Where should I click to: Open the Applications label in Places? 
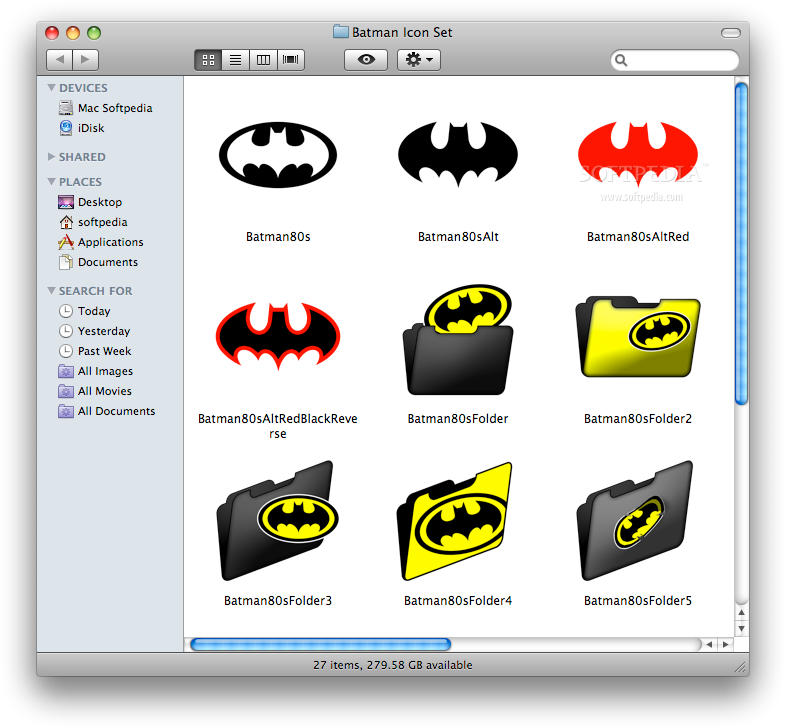pyautogui.click(x=111, y=242)
